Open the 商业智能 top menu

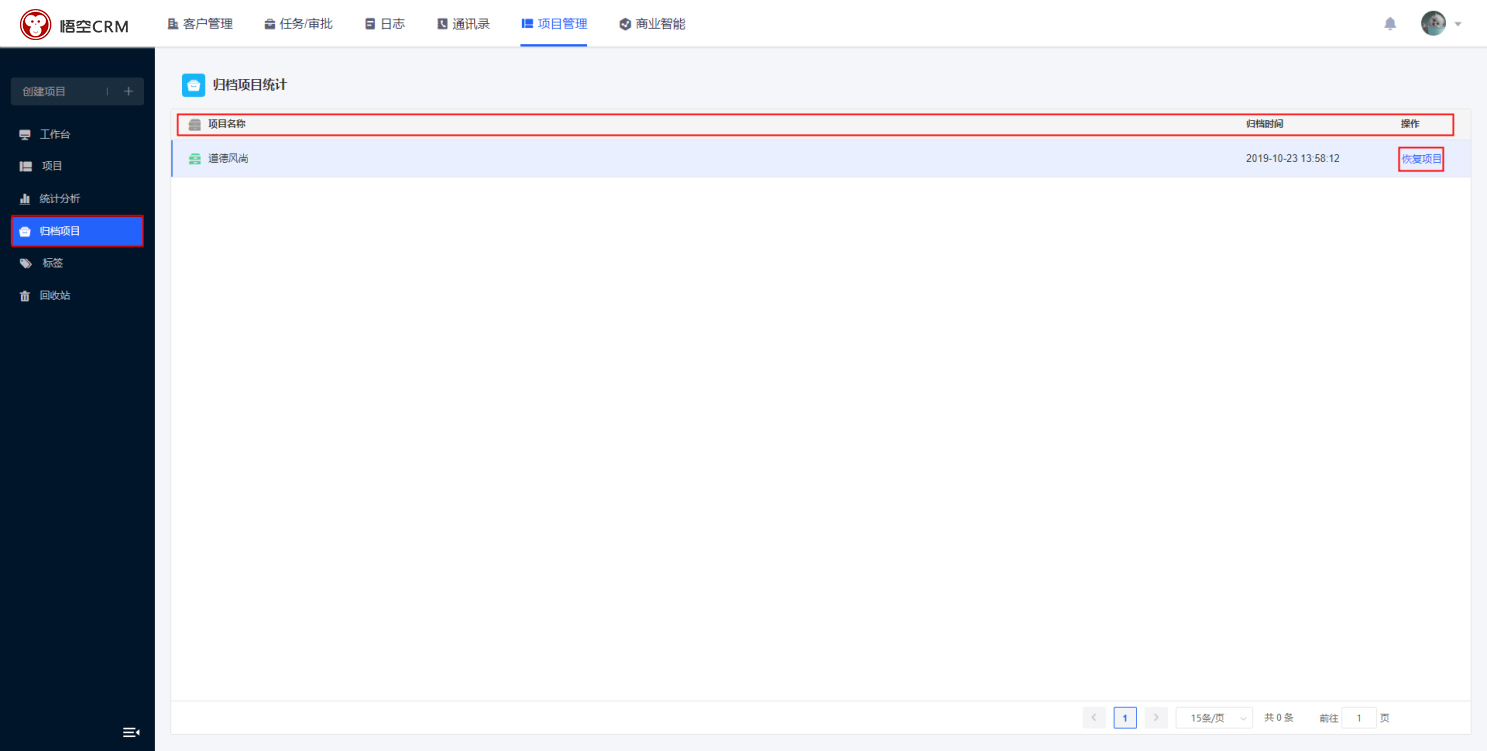(652, 24)
